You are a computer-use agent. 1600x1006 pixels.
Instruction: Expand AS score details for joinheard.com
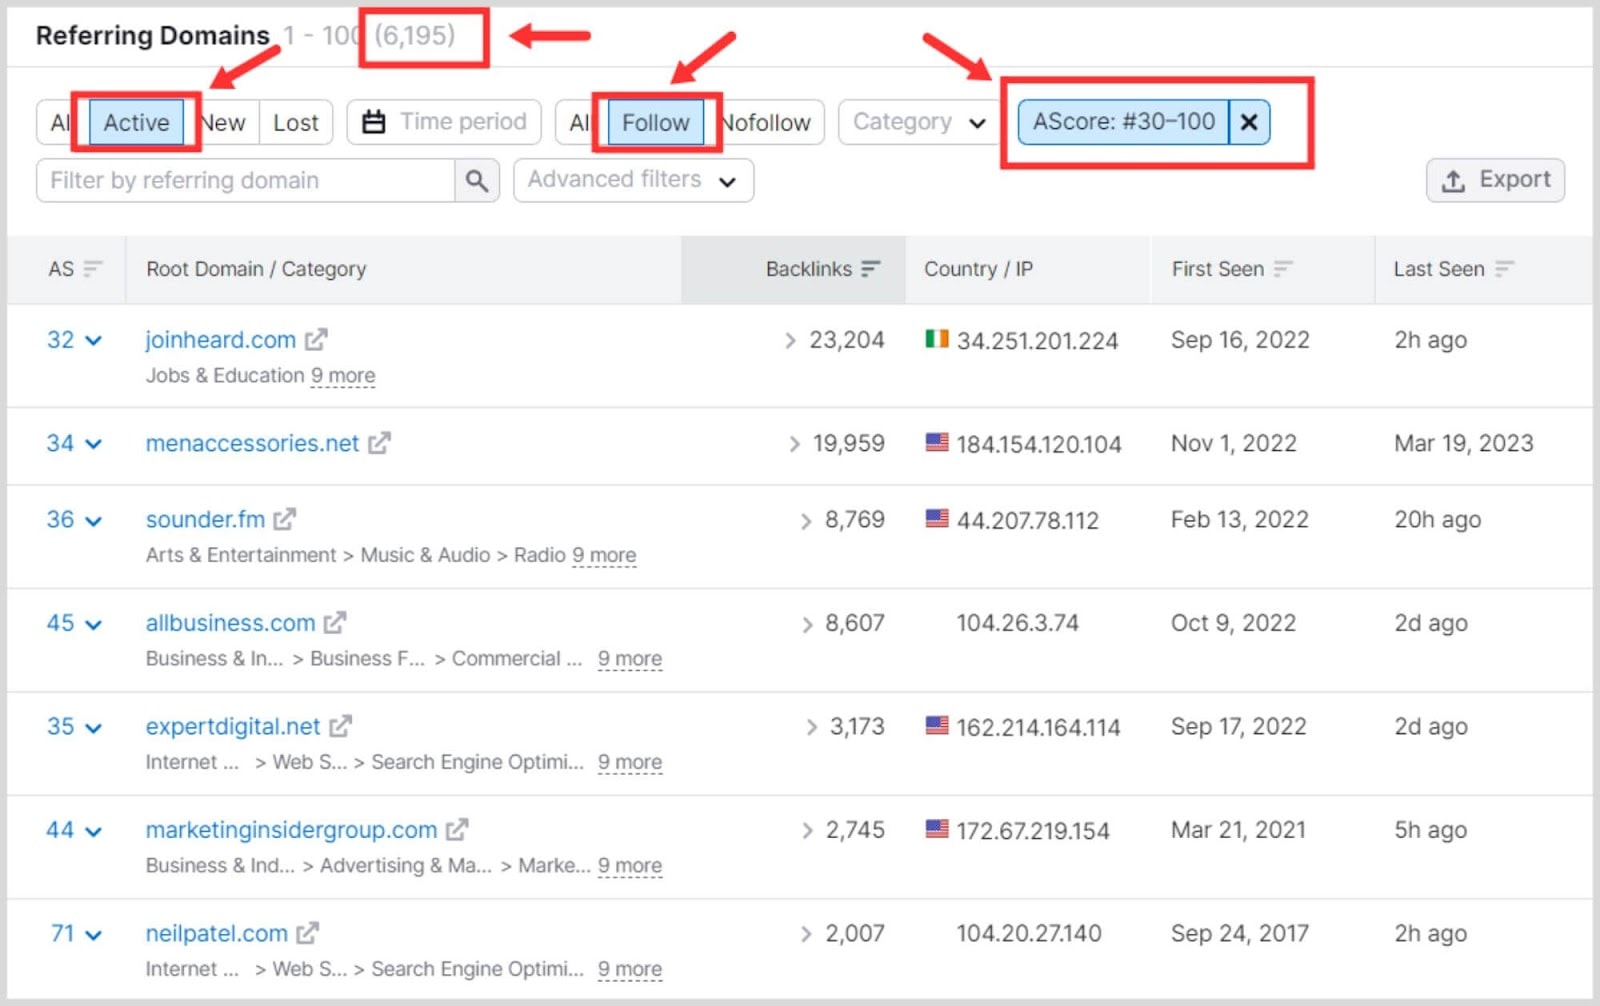coord(93,340)
